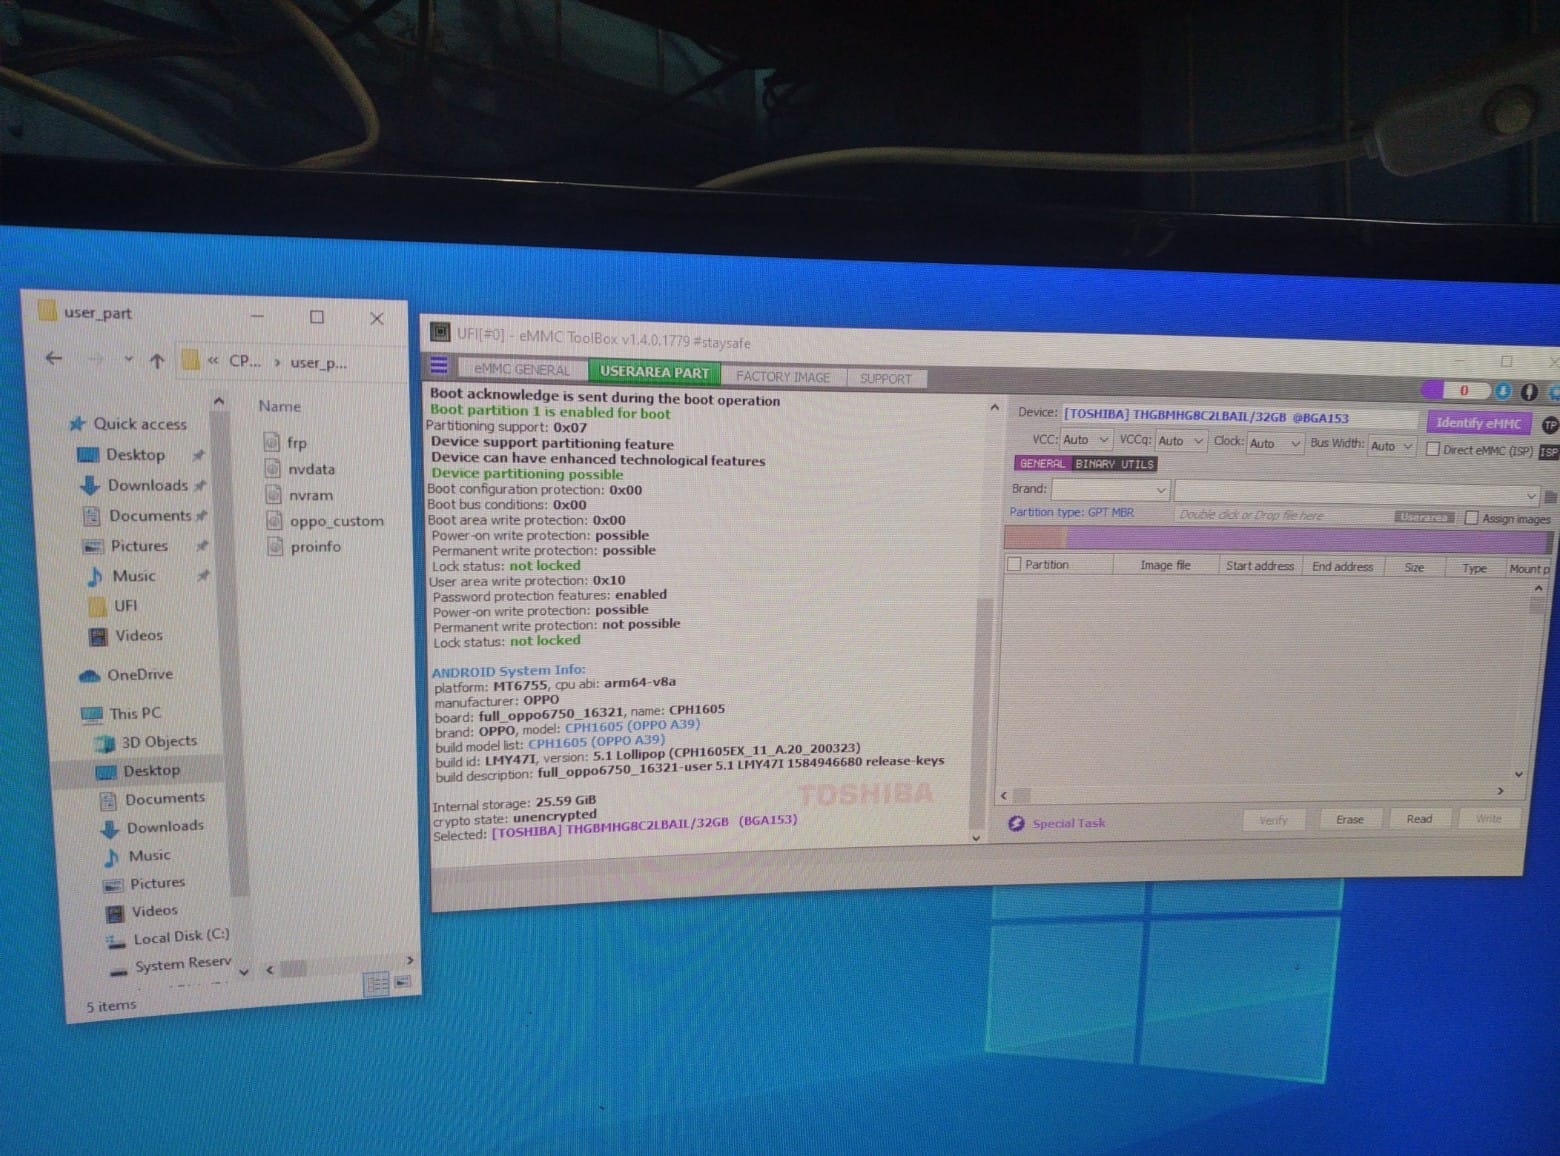Open the purple hamburger menu icon
Image resolution: width=1560 pixels, height=1156 pixels.
(439, 365)
